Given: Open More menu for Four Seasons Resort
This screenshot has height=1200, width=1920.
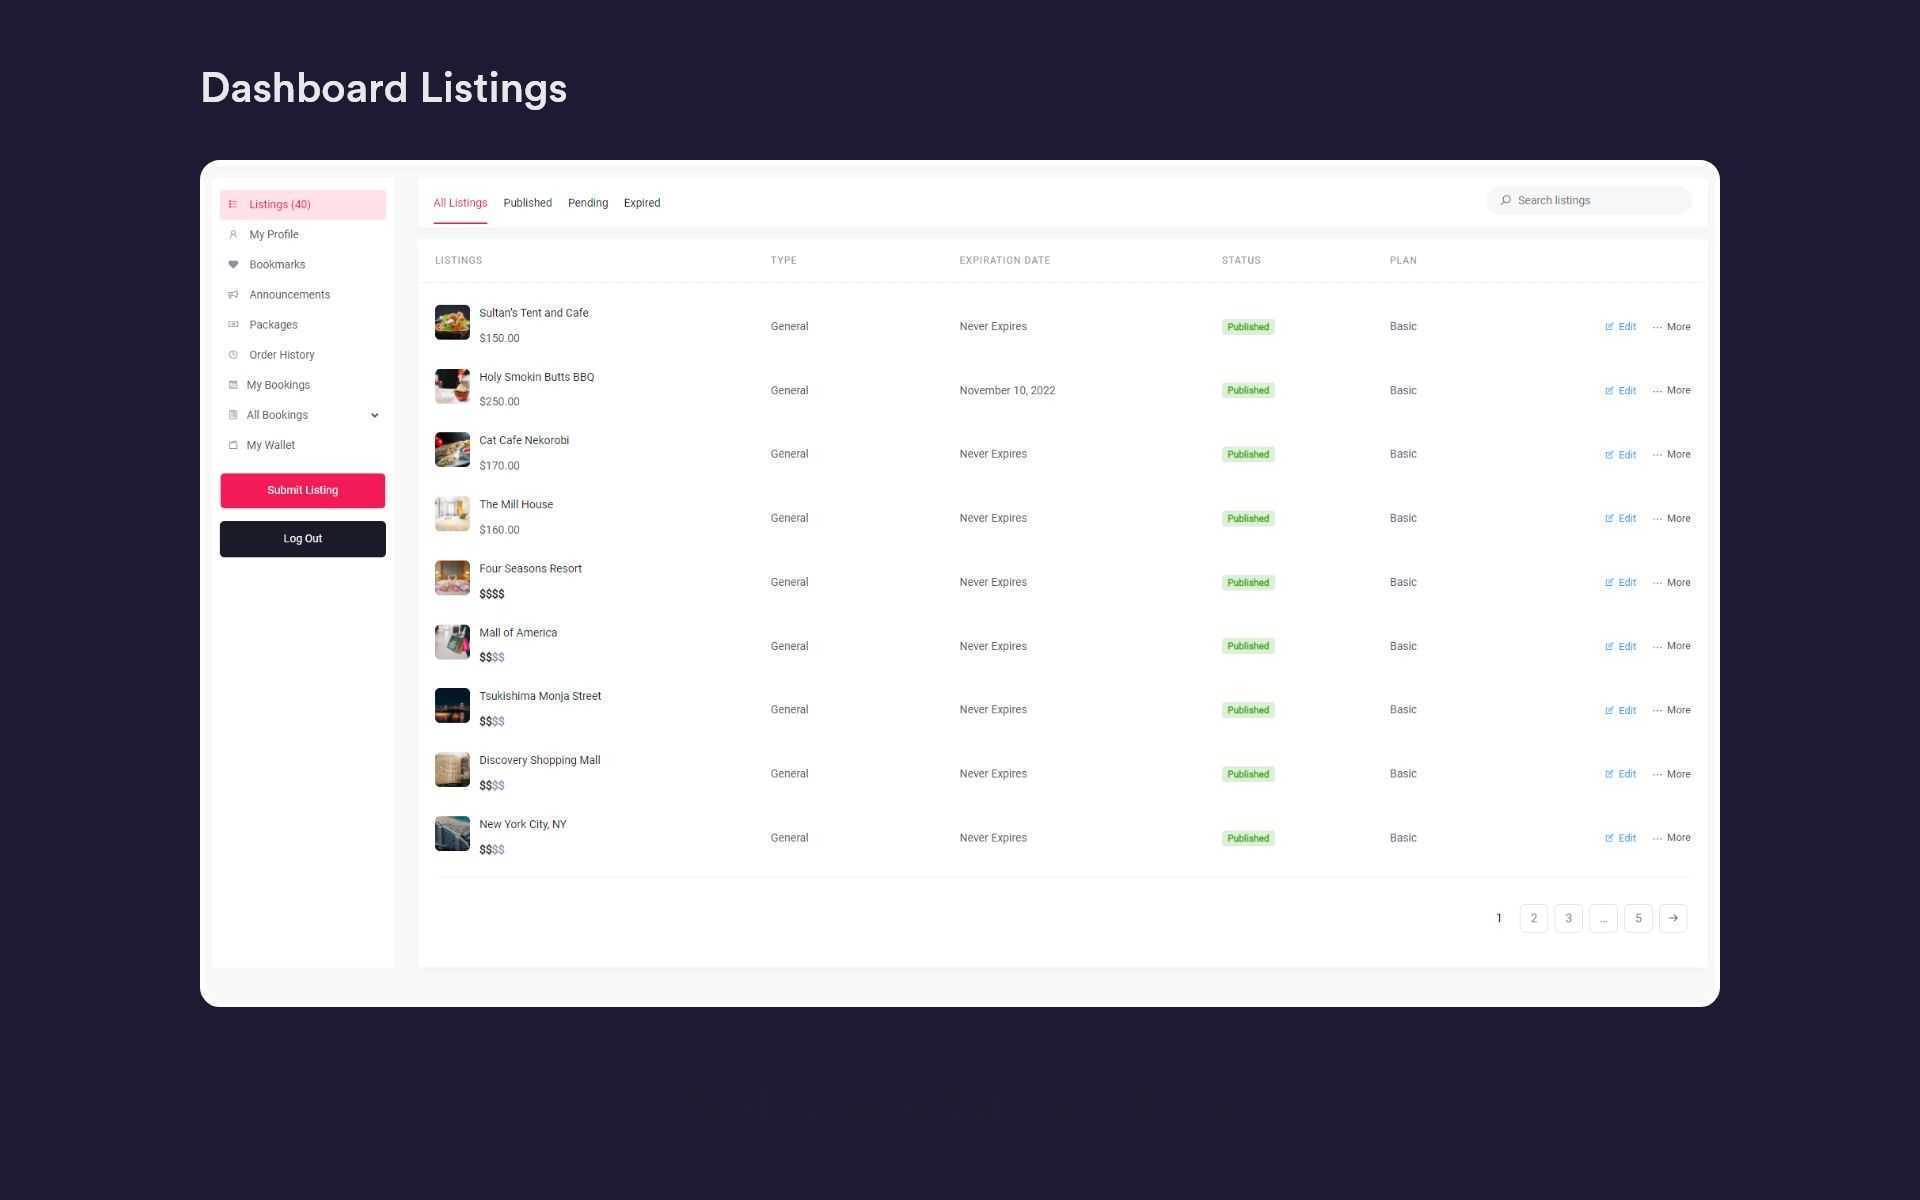Looking at the screenshot, I should coord(1671,583).
